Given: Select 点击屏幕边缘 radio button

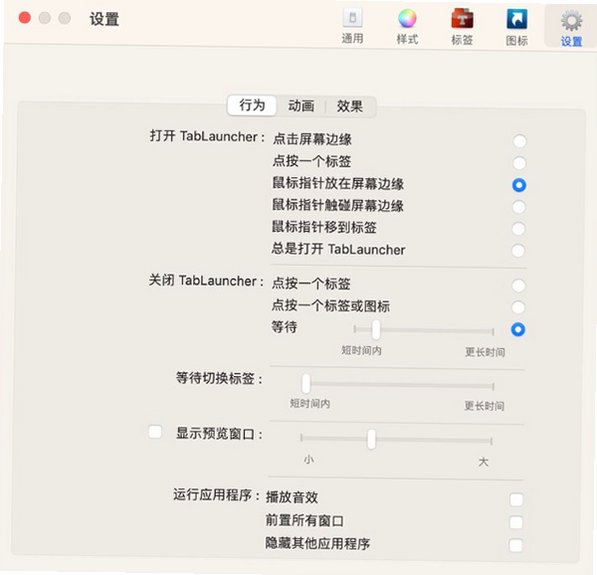Looking at the screenshot, I should [519, 141].
